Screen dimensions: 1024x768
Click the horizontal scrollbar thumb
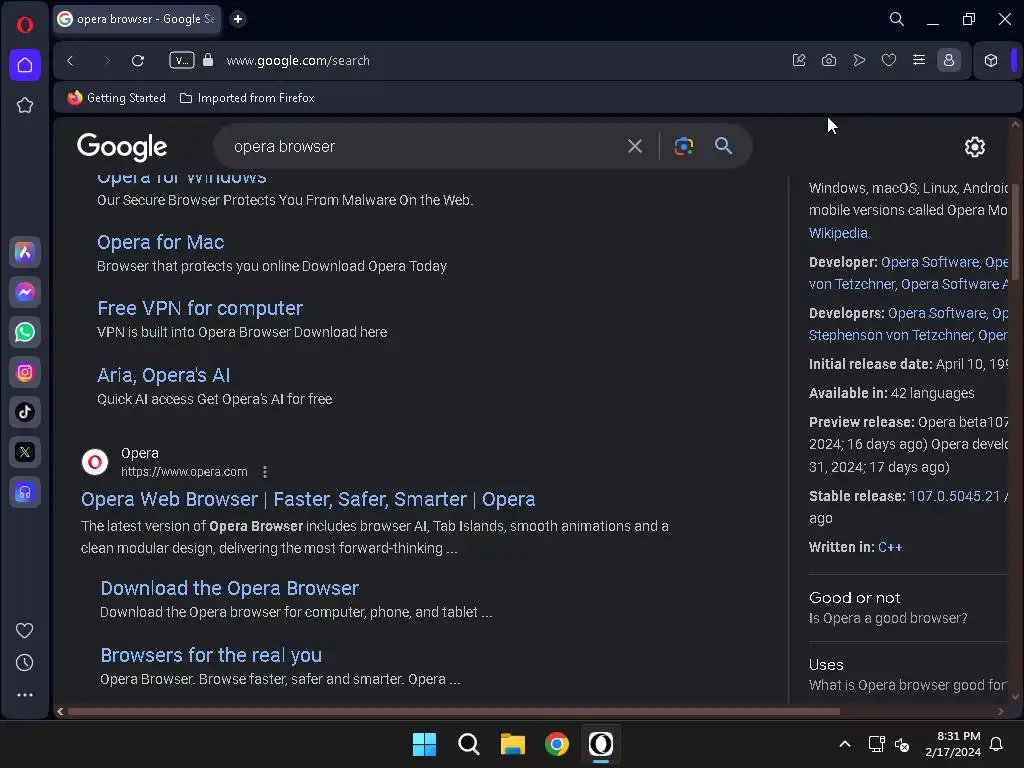tap(454, 711)
